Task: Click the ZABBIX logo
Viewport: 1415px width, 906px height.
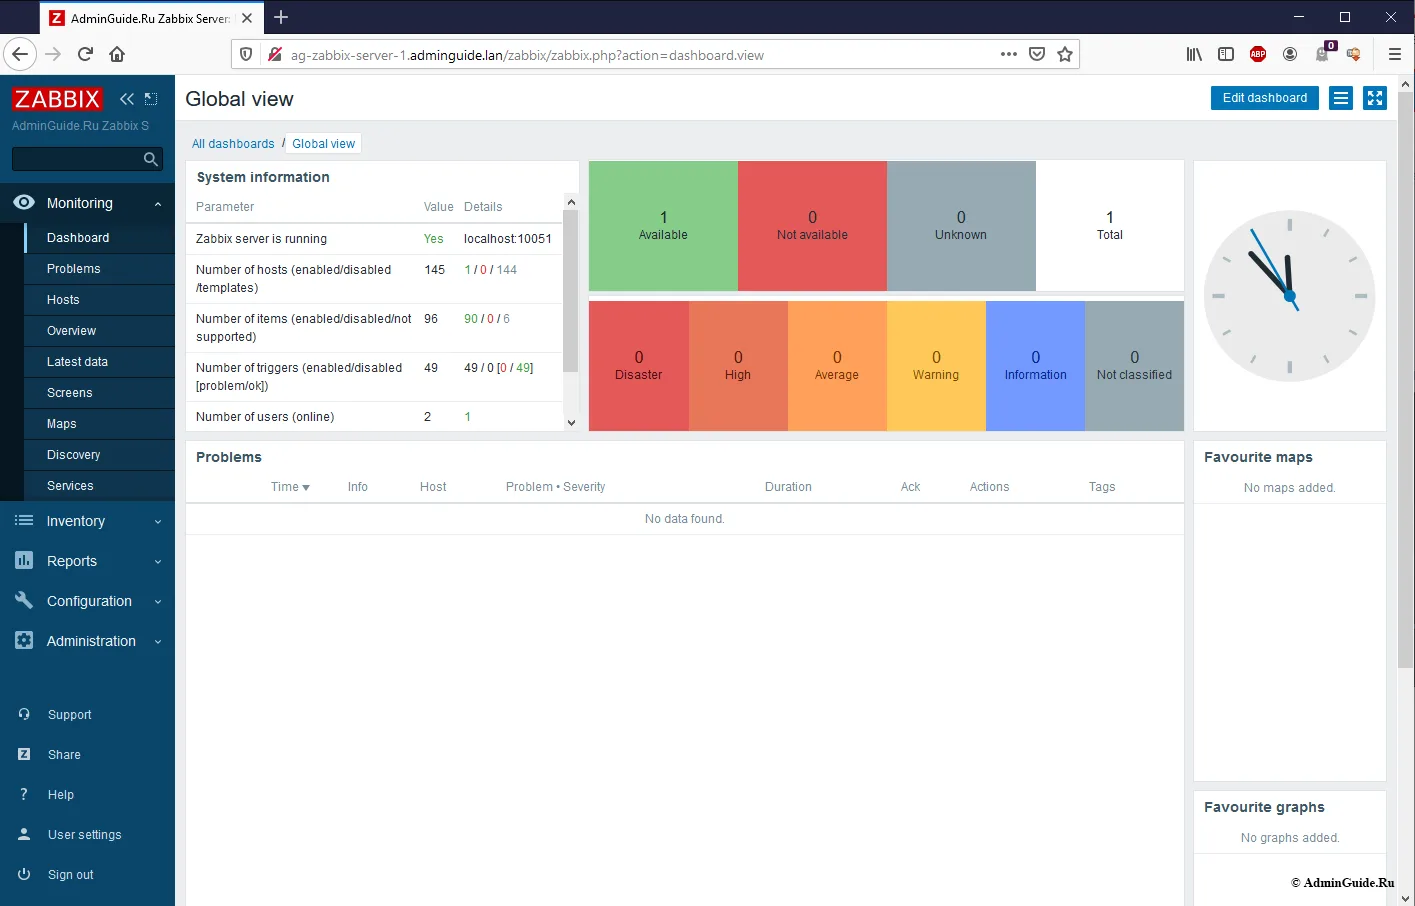Action: point(57,99)
